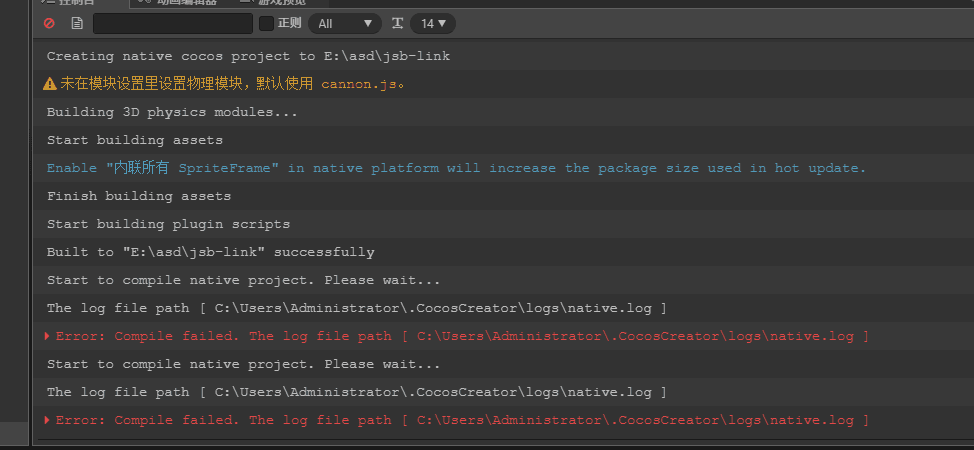Viewport: 974px width, 450px height.
Task: Expand the first Compile failed error
Action: 47,336
